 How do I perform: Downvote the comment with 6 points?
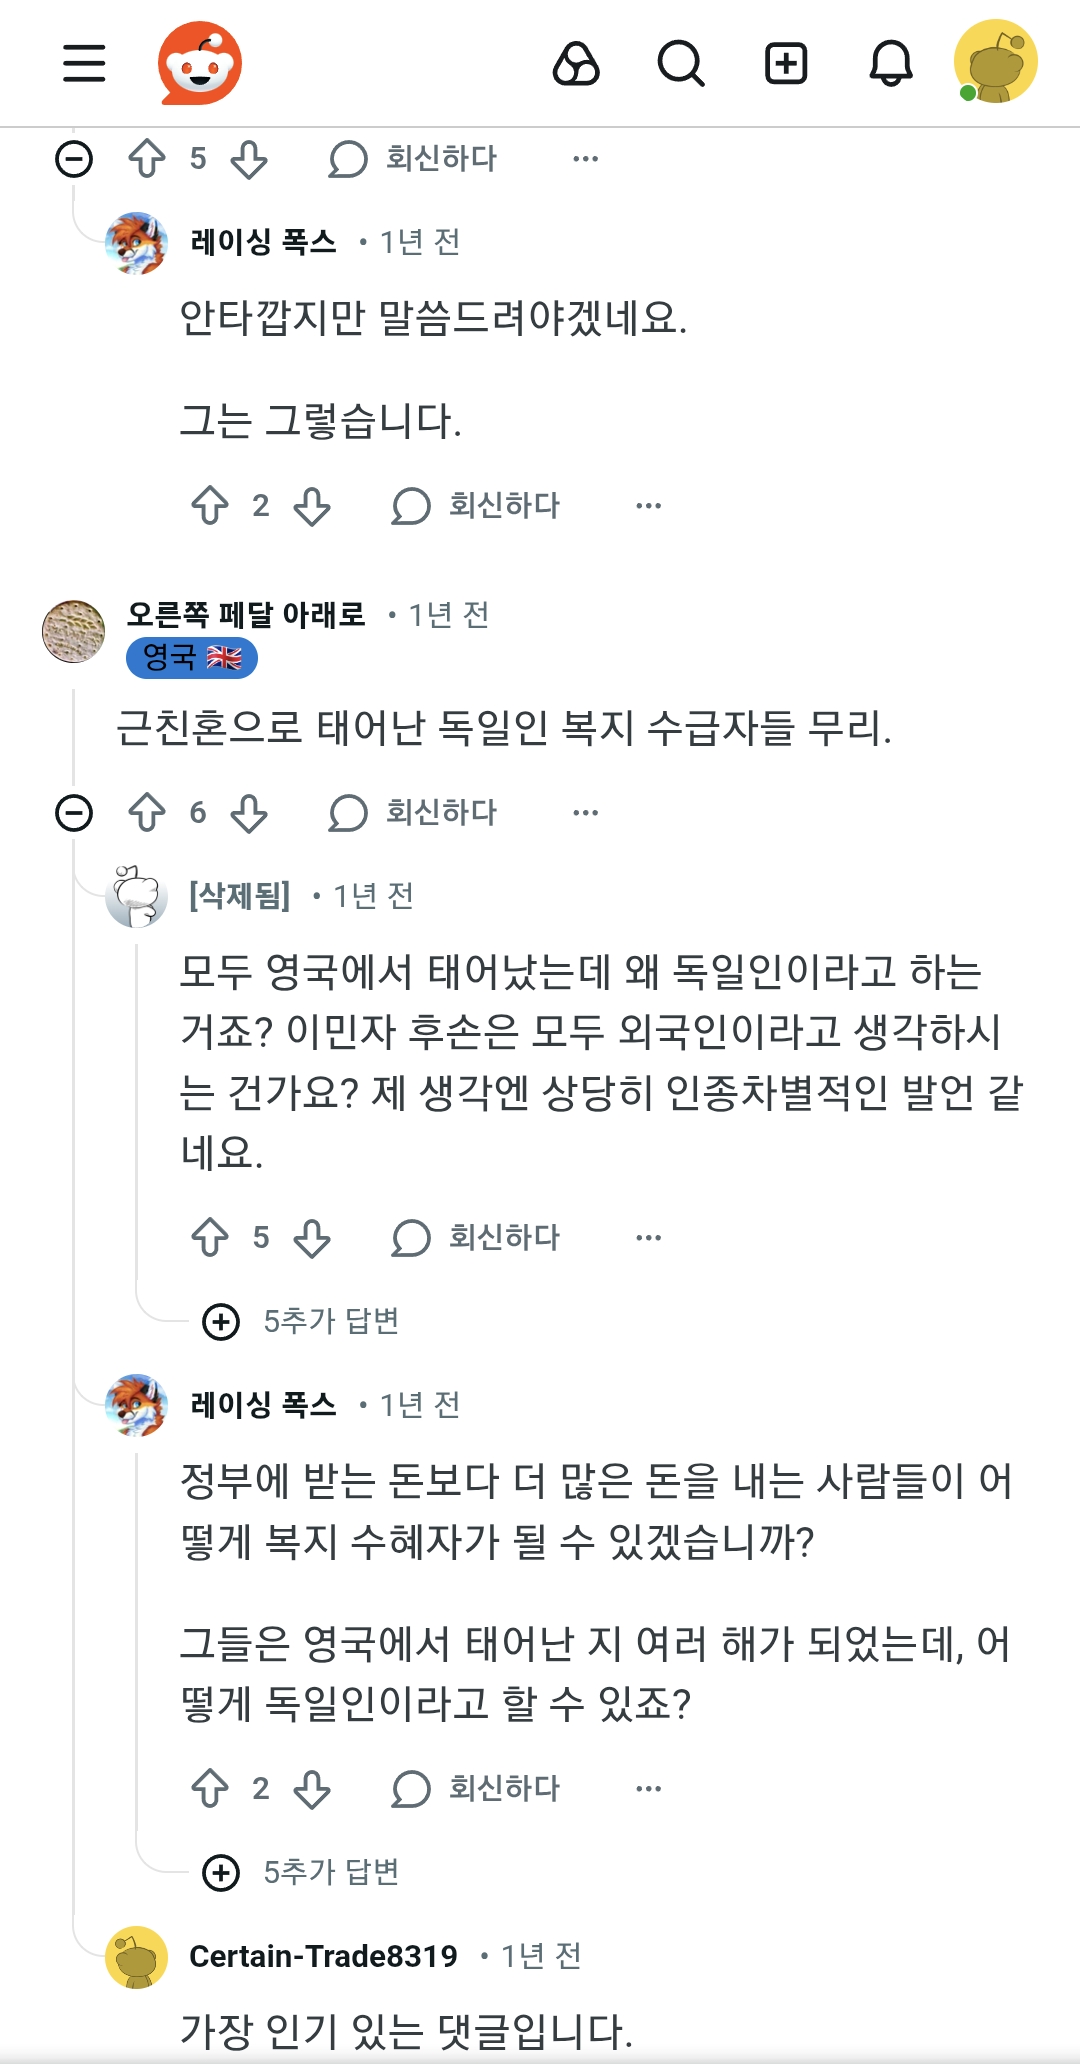[249, 812]
